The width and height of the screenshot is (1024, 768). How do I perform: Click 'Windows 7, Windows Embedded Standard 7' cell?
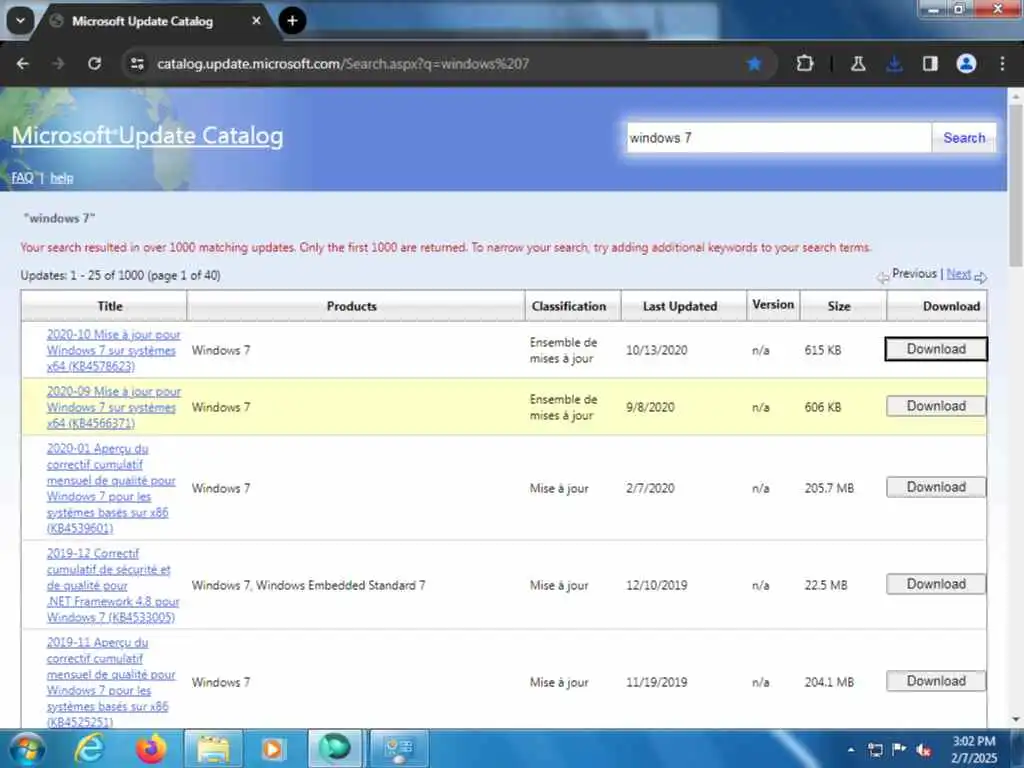(x=308, y=585)
